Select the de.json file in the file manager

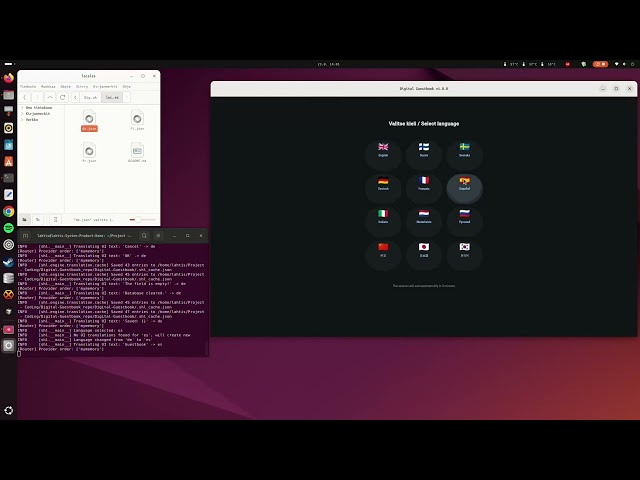(89, 120)
